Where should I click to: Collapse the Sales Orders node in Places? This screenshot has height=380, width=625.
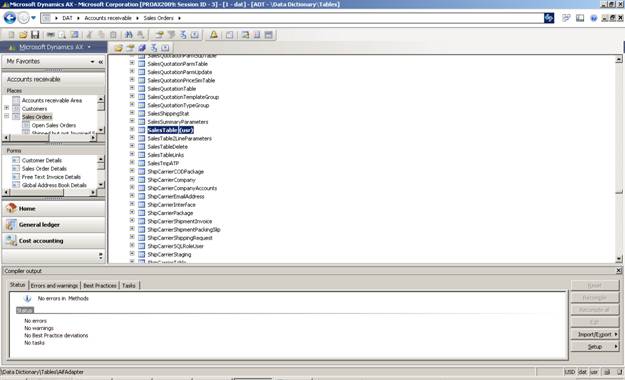(6, 116)
